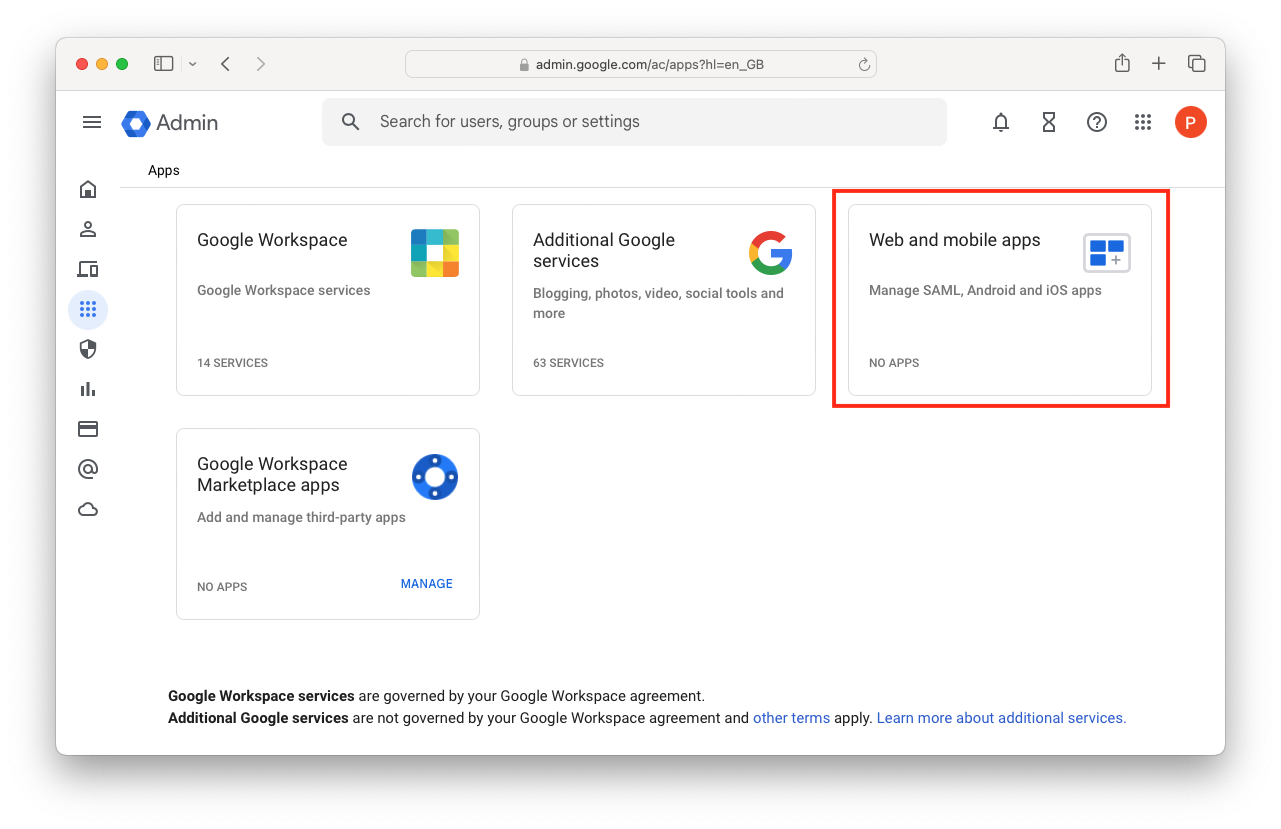Click the Apps breadcrumb

pos(164,171)
